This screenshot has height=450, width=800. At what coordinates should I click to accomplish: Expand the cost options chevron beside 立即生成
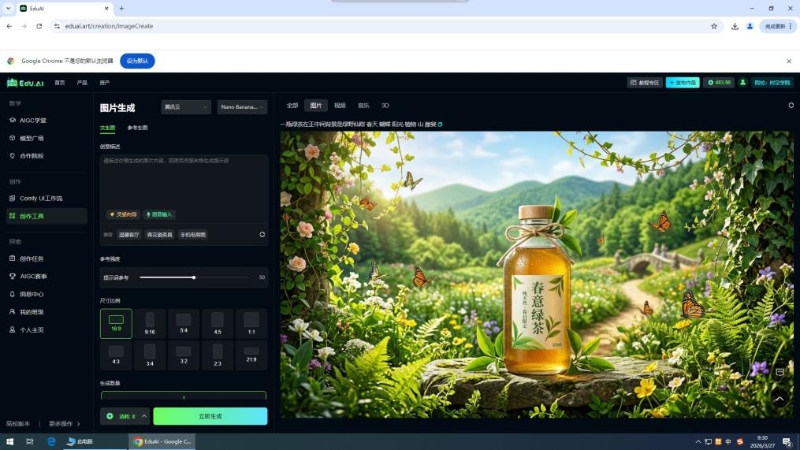[144, 416]
